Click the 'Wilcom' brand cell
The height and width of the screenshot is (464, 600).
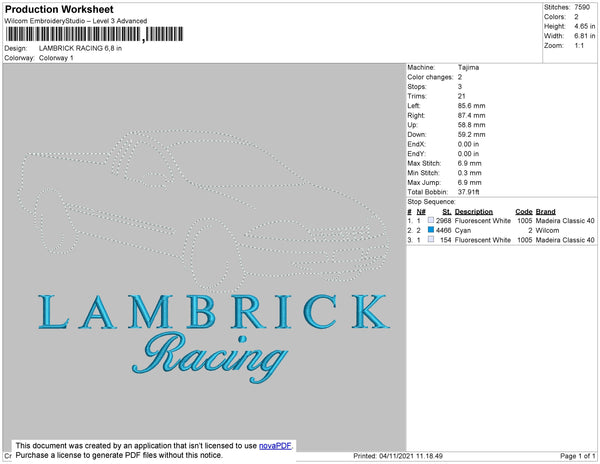(547, 230)
